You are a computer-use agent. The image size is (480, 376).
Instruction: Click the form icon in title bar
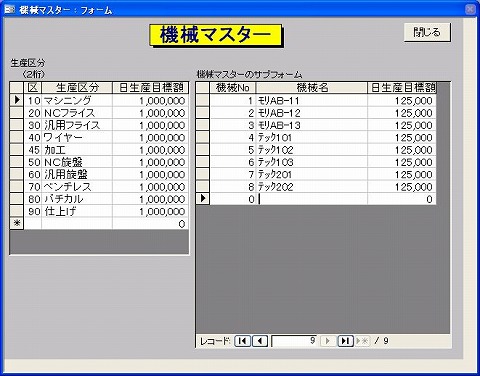click(9, 9)
